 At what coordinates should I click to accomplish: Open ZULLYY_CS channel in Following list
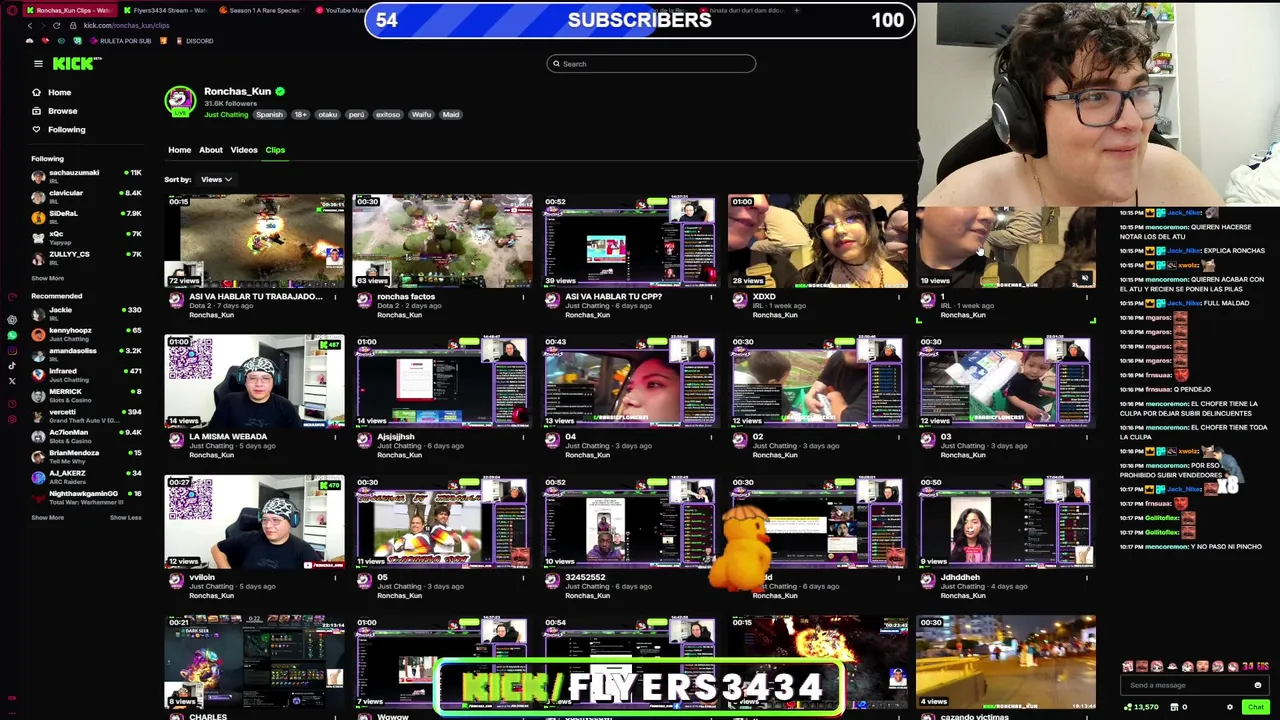[x=87, y=256]
